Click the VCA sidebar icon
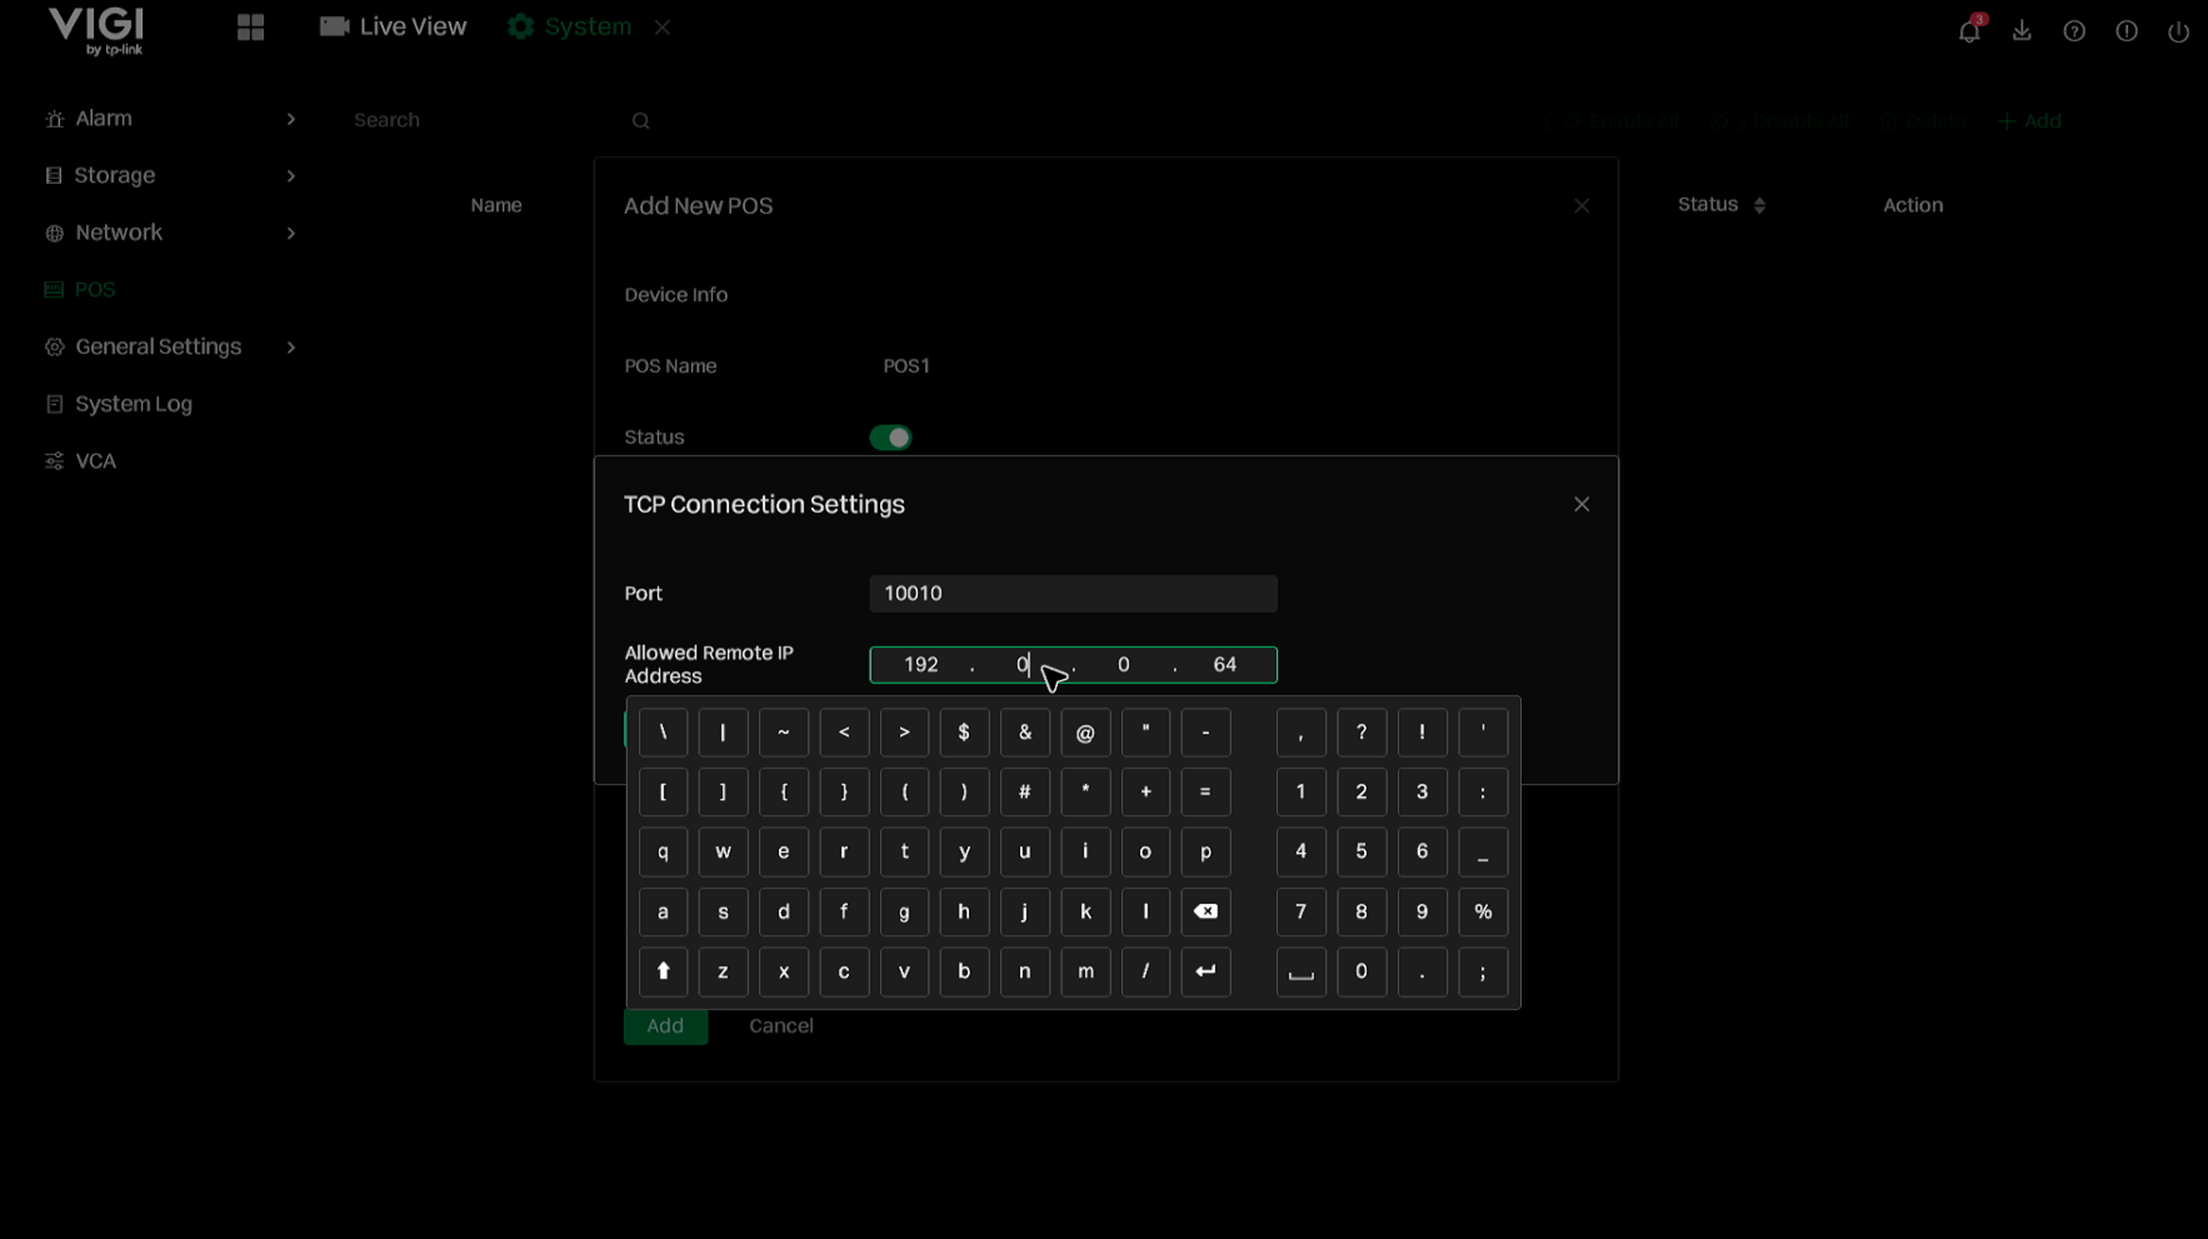The height and width of the screenshot is (1239, 2208). pyautogui.click(x=54, y=461)
